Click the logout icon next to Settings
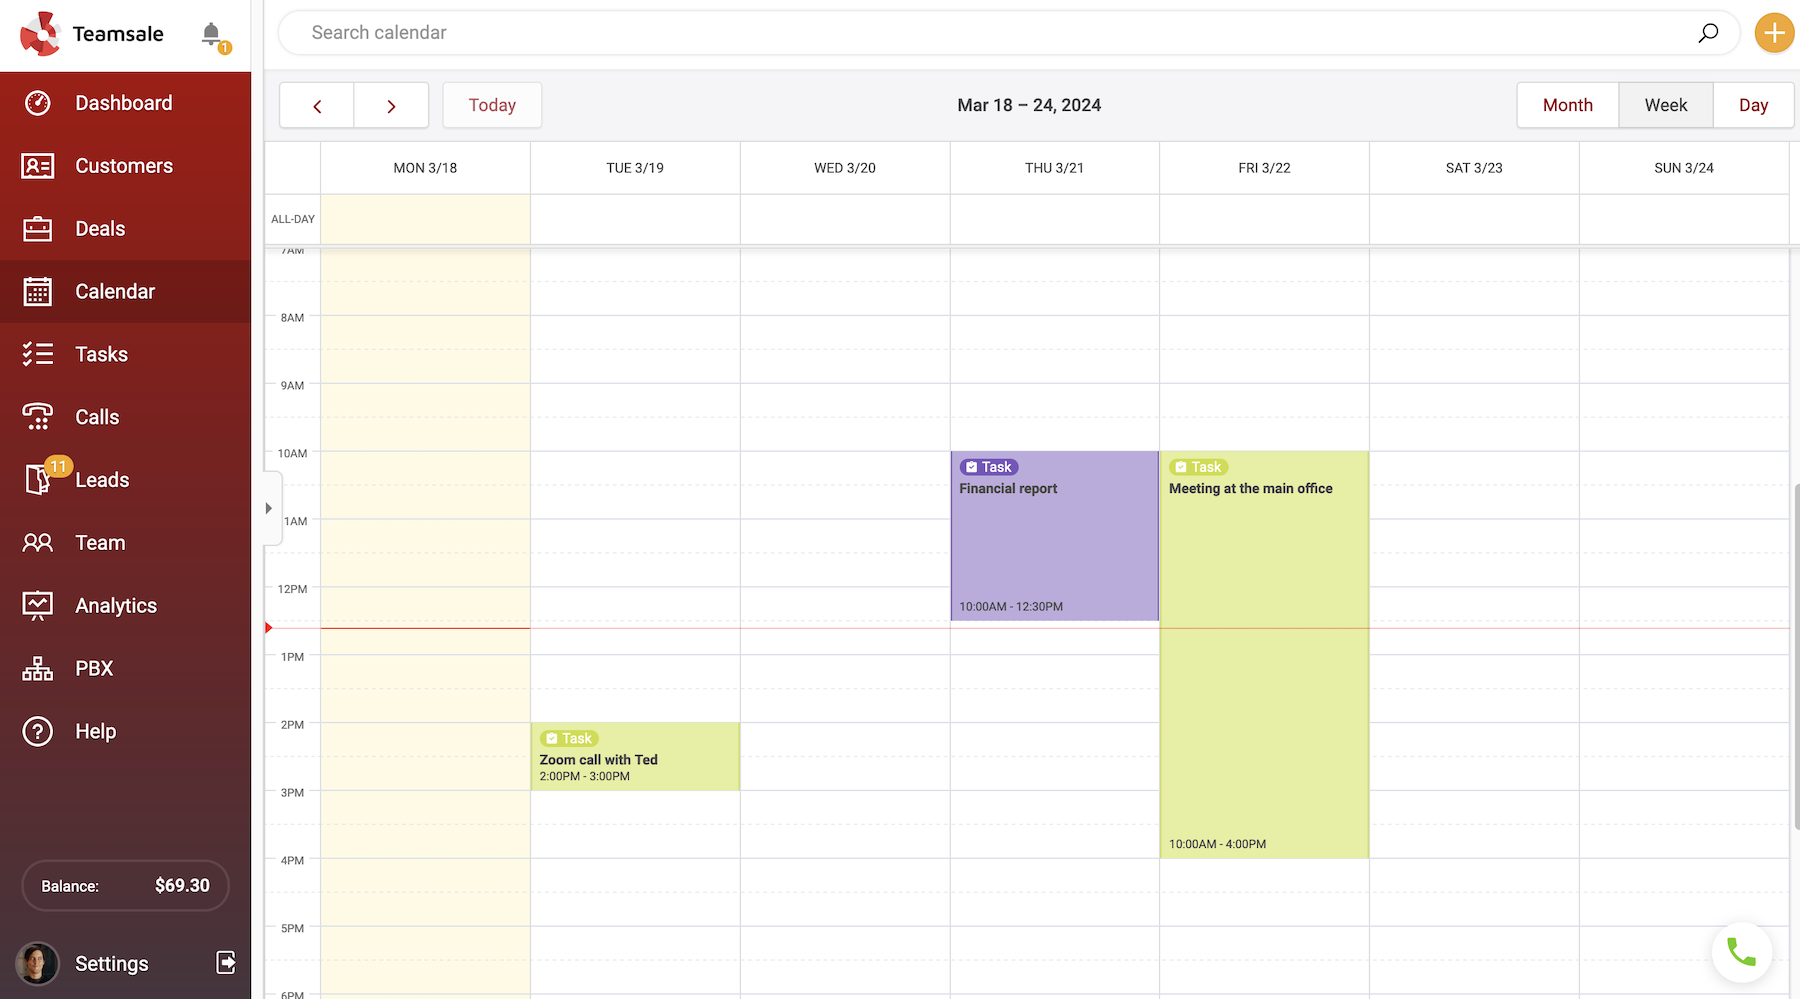Viewport: 1800px width, 999px height. [x=226, y=962]
